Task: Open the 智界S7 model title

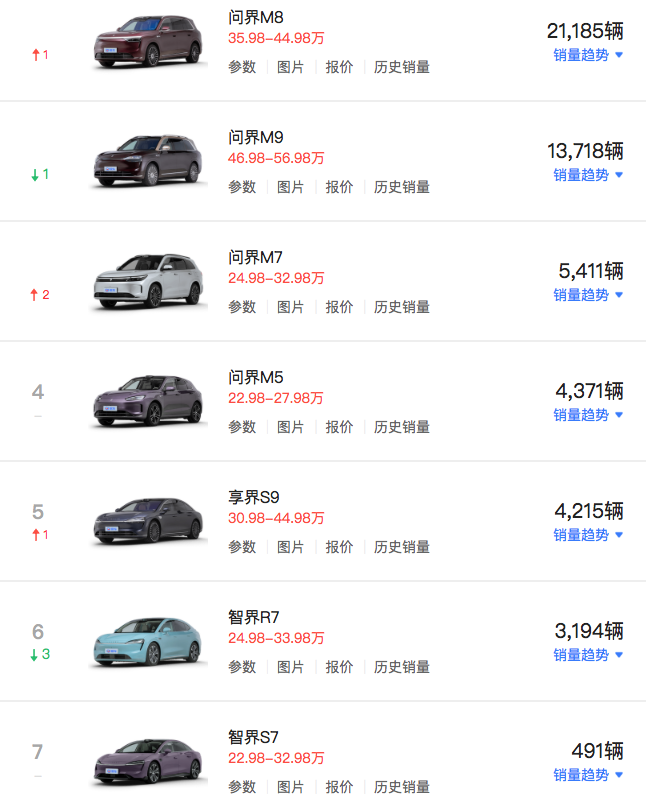Action: pos(255,737)
